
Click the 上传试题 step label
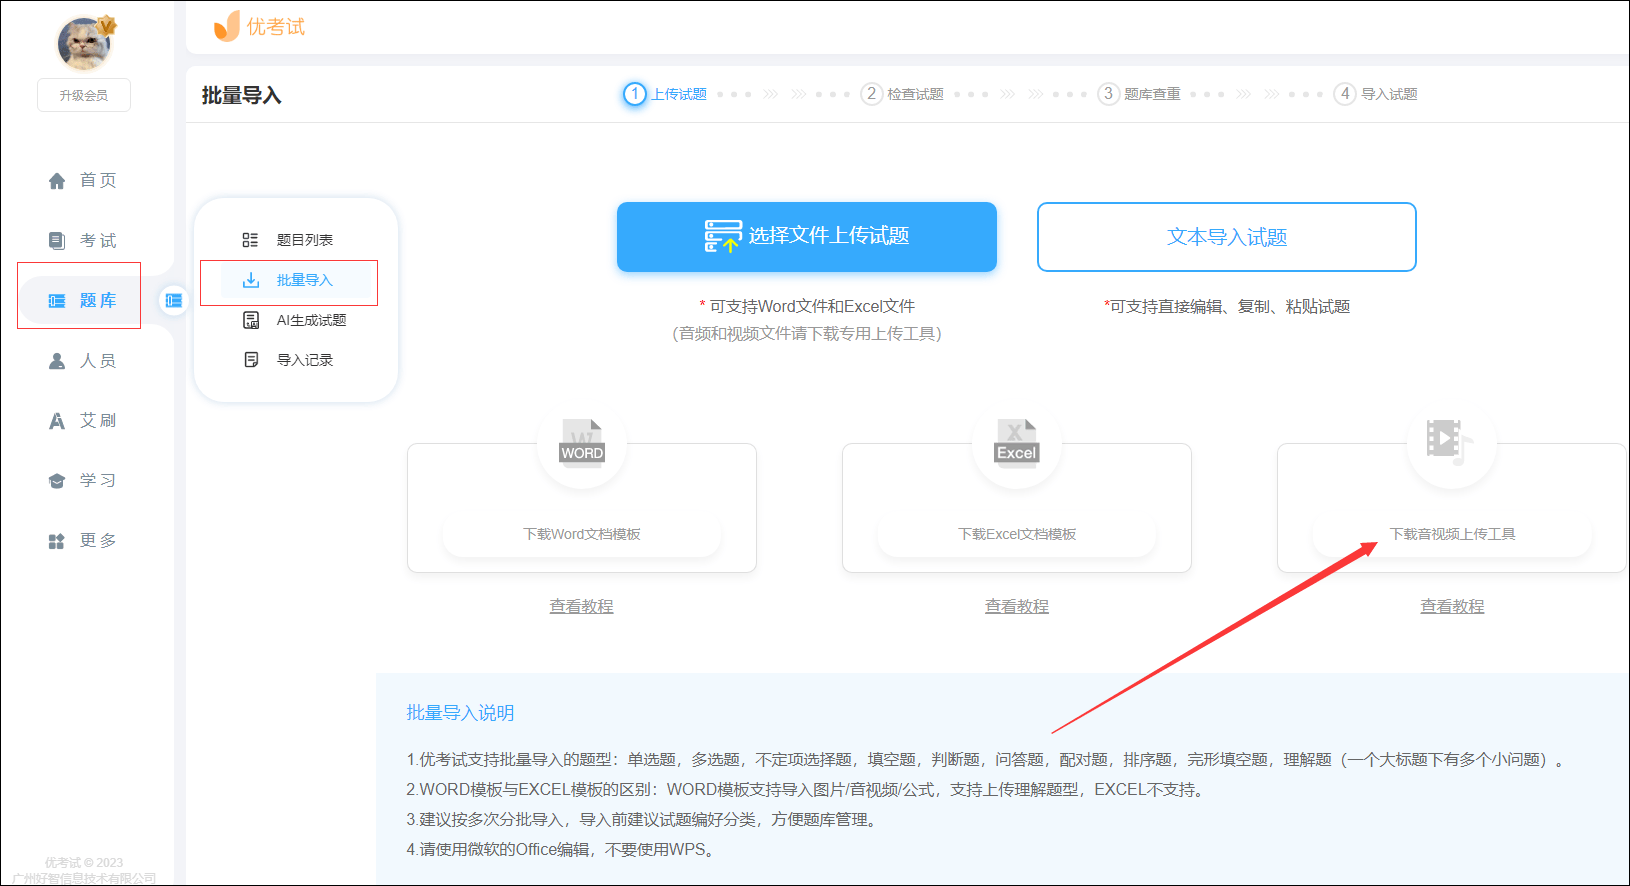(679, 94)
